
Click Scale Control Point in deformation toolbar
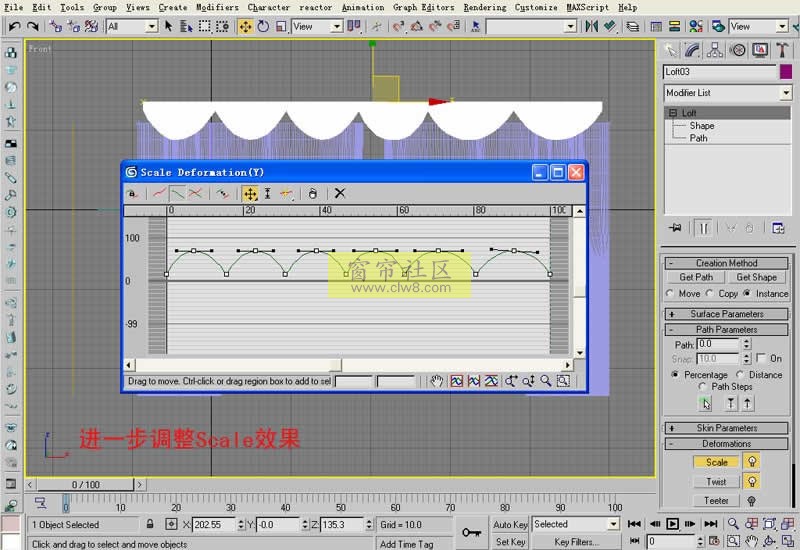[x=267, y=193]
